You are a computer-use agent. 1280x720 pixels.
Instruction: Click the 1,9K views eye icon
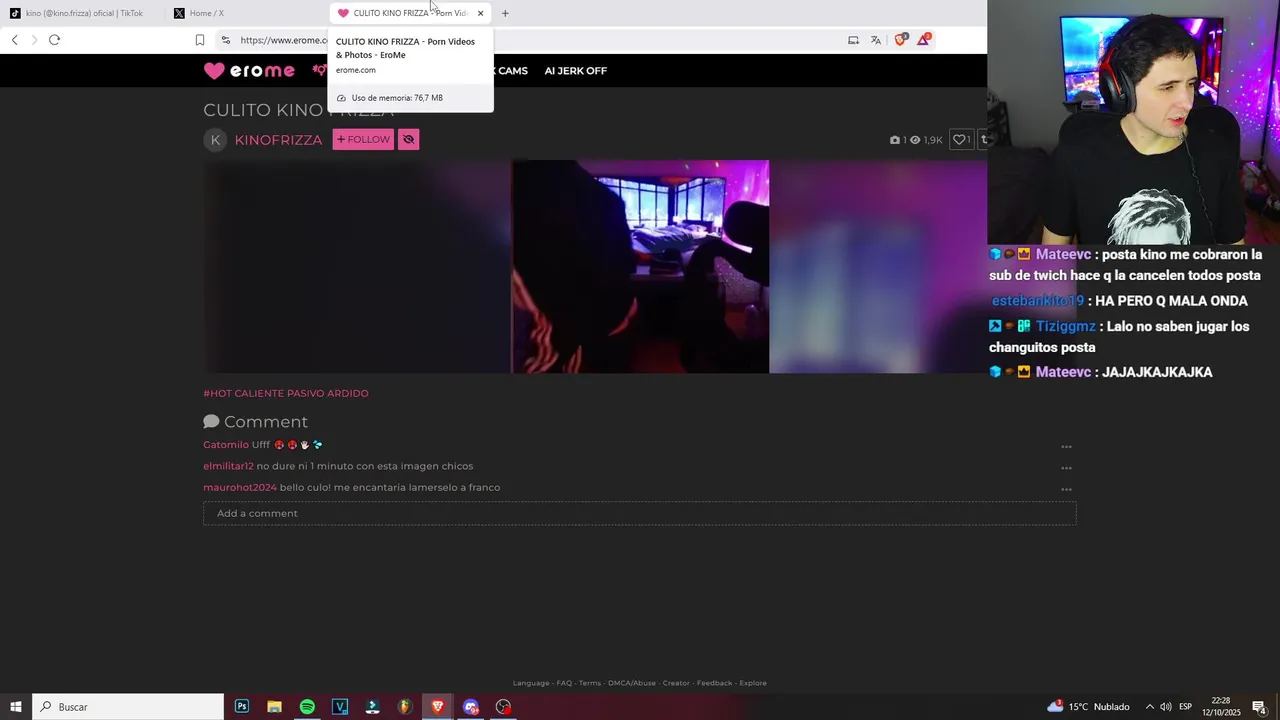pyautogui.click(x=915, y=140)
